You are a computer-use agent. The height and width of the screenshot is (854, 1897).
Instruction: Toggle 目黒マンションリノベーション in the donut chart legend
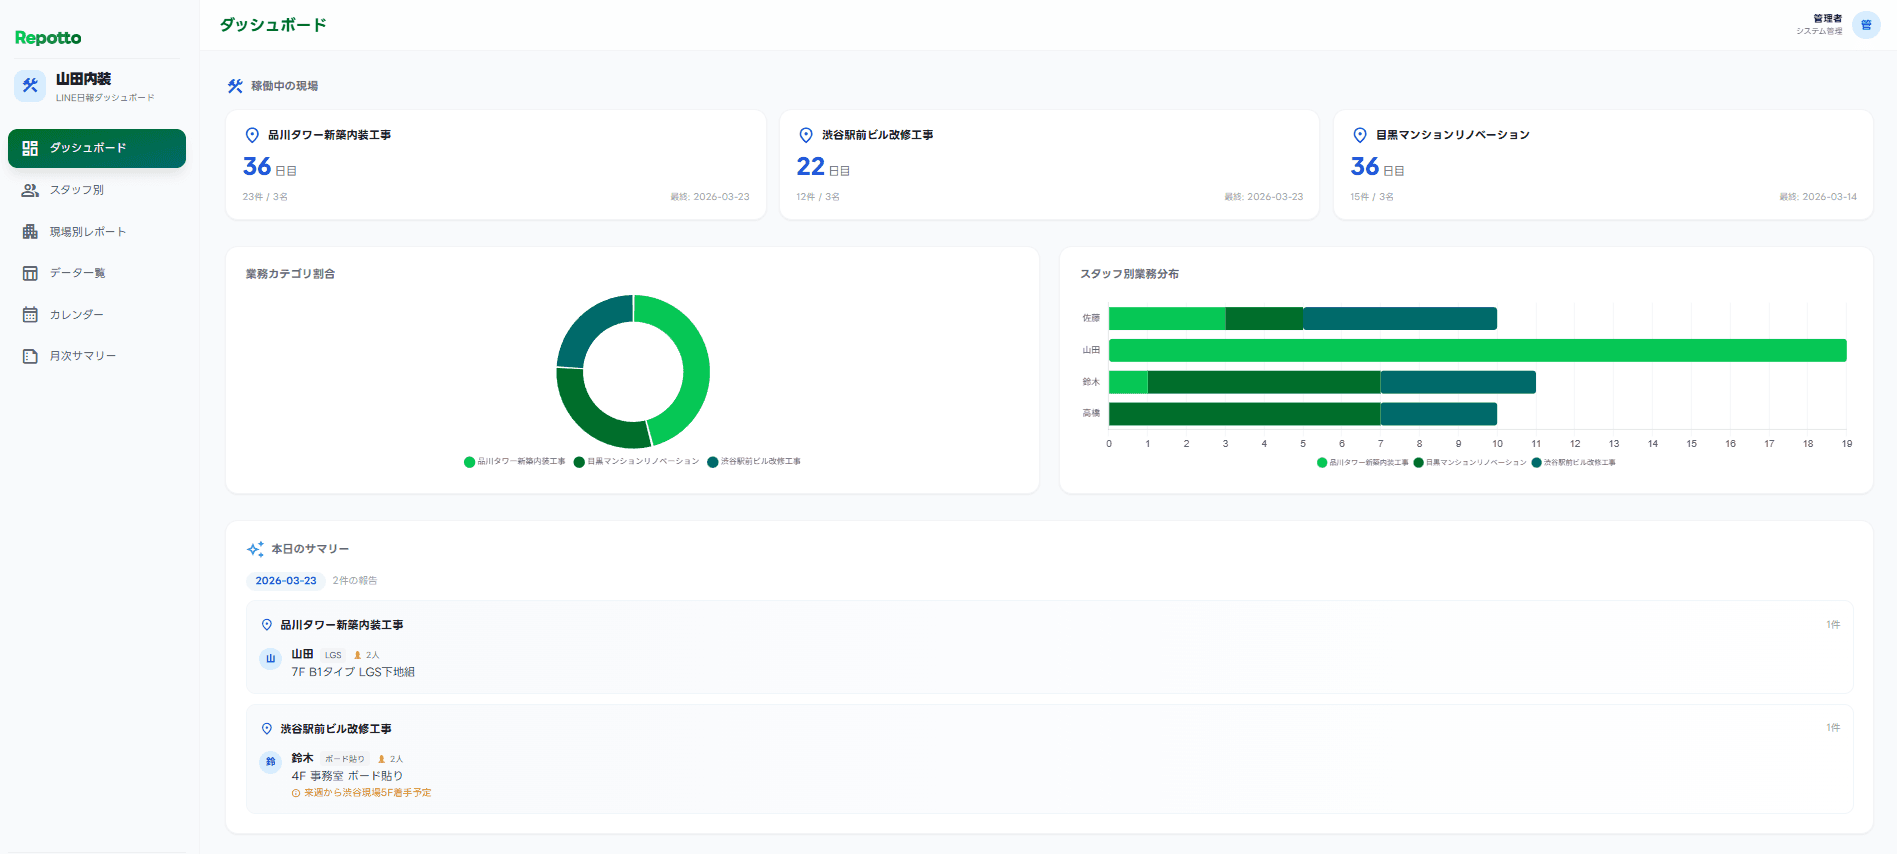tap(637, 462)
